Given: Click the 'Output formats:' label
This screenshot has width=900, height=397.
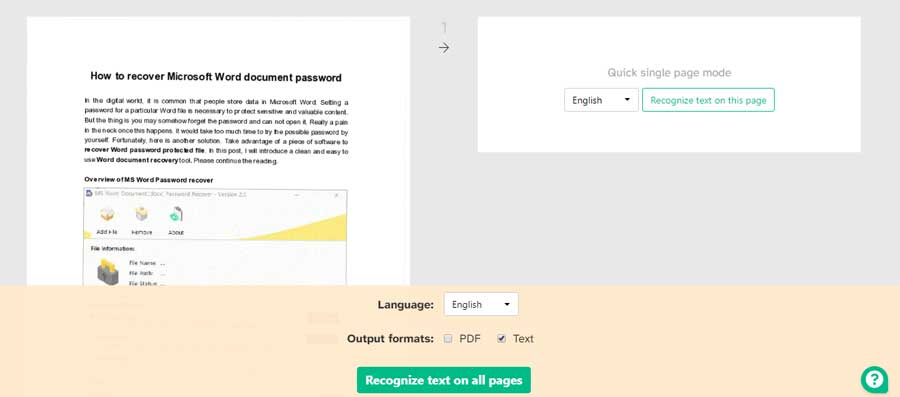Looking at the screenshot, I should 390,338.
